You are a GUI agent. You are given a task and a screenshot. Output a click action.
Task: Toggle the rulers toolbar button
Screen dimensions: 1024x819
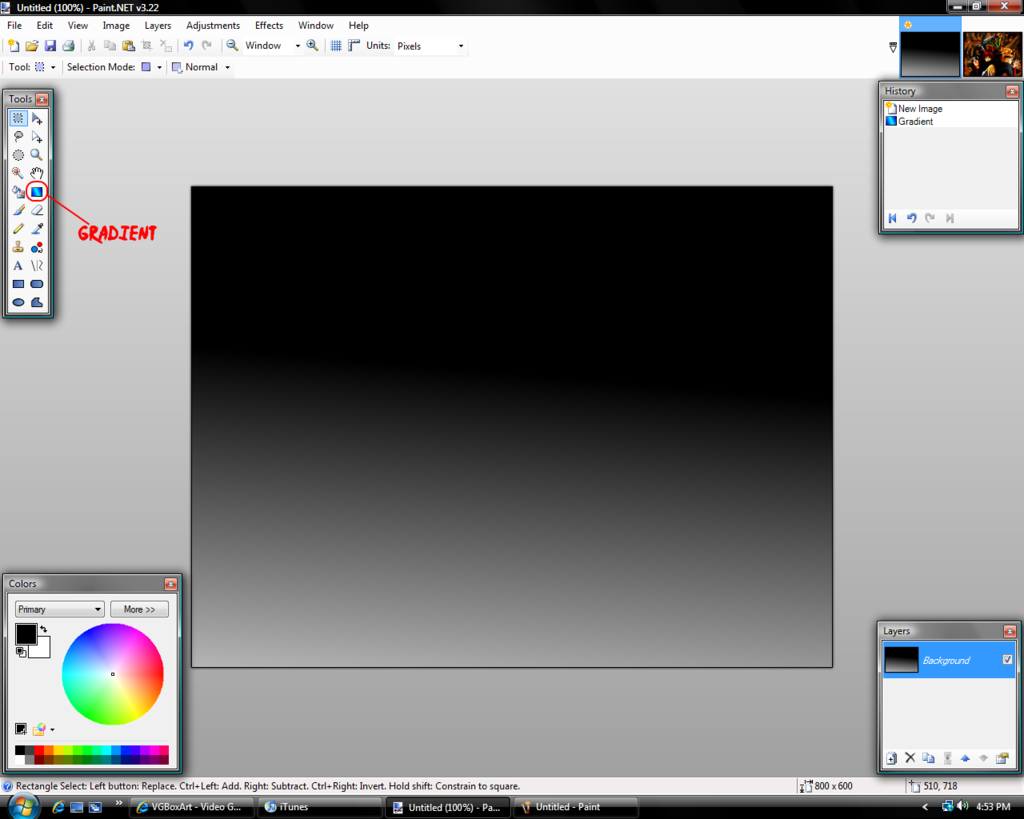coord(354,46)
